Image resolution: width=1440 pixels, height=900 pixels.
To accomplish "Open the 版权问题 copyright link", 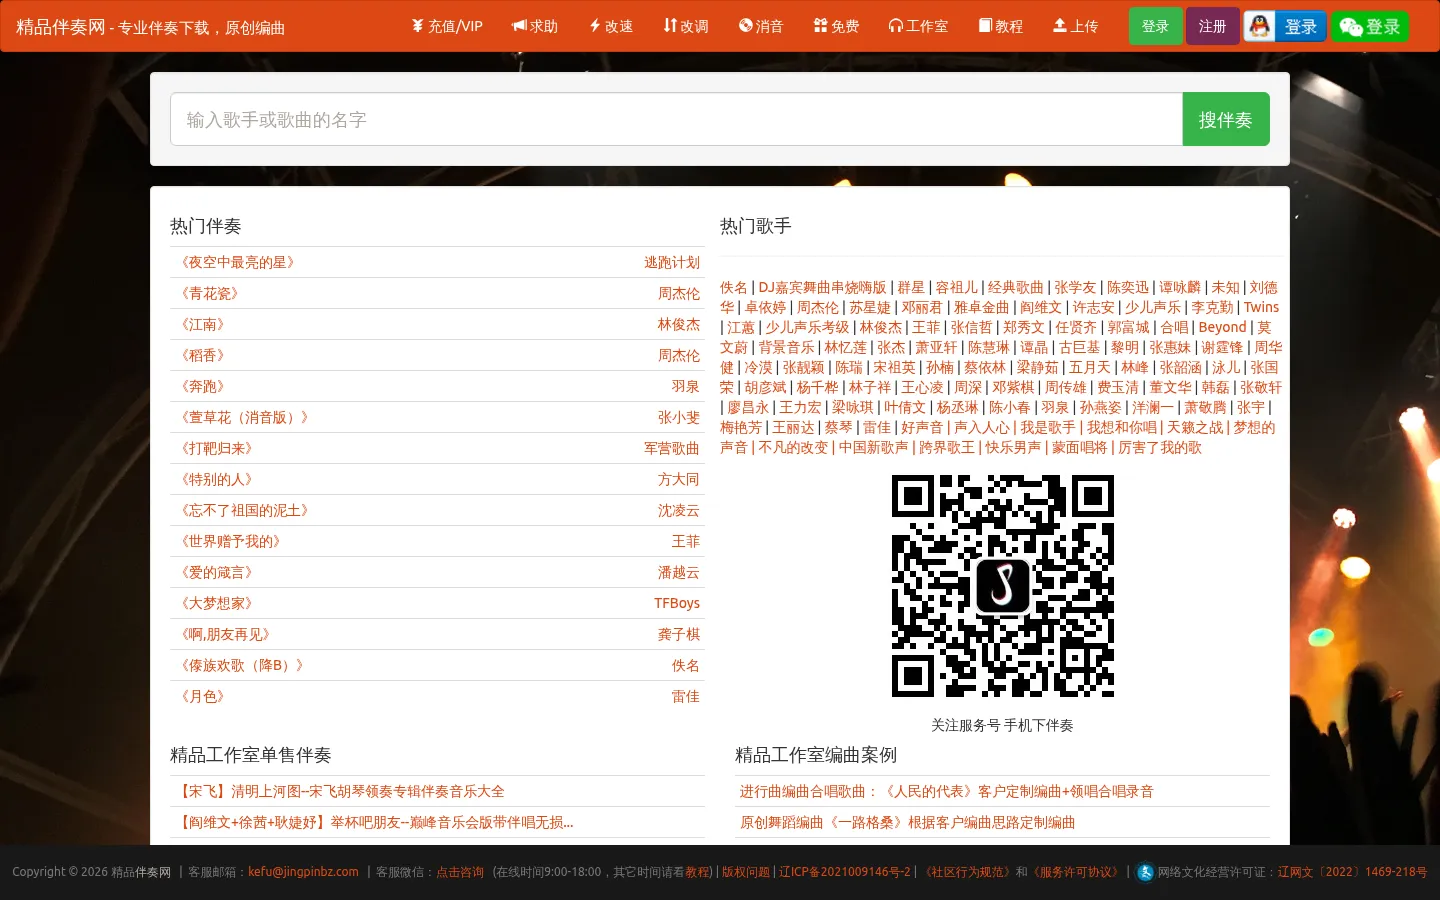I will [746, 872].
